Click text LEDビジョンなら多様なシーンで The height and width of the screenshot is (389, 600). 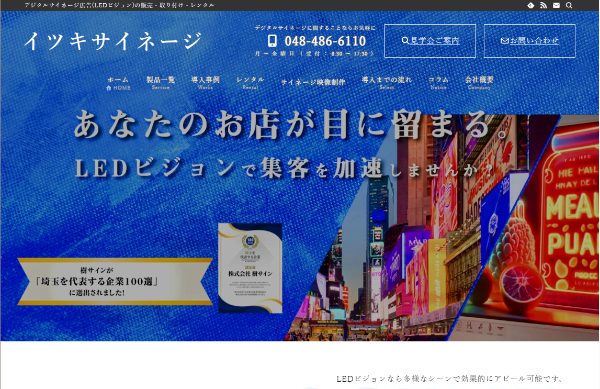click(x=450, y=379)
